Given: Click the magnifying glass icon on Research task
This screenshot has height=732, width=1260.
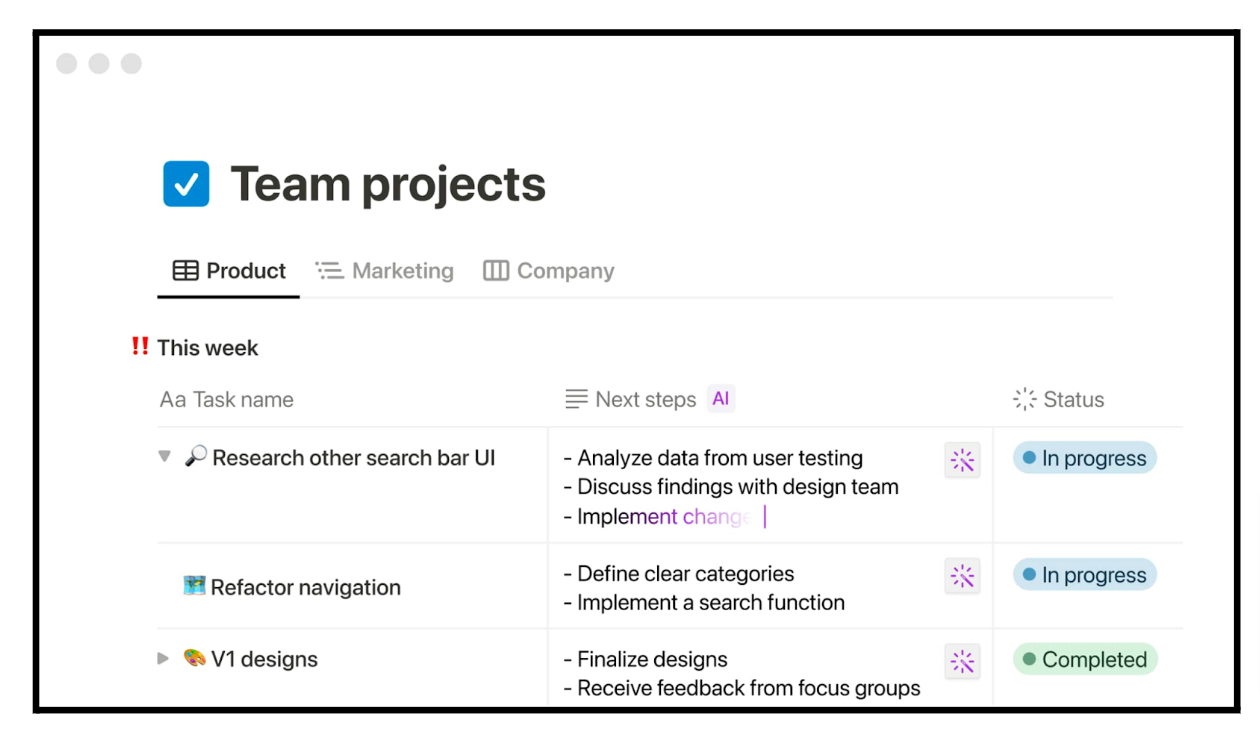Looking at the screenshot, I should pos(196,457).
